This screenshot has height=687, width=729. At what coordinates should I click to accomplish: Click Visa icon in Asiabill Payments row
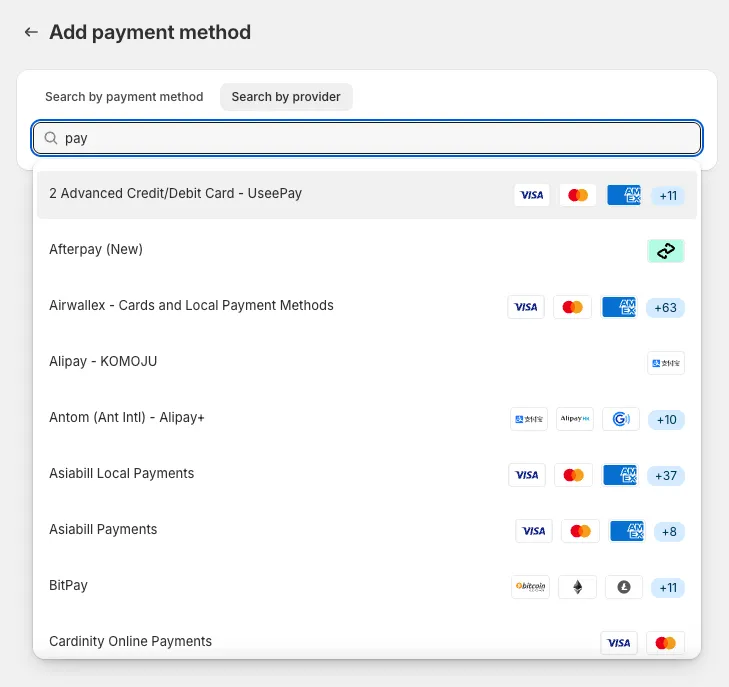[x=534, y=531]
